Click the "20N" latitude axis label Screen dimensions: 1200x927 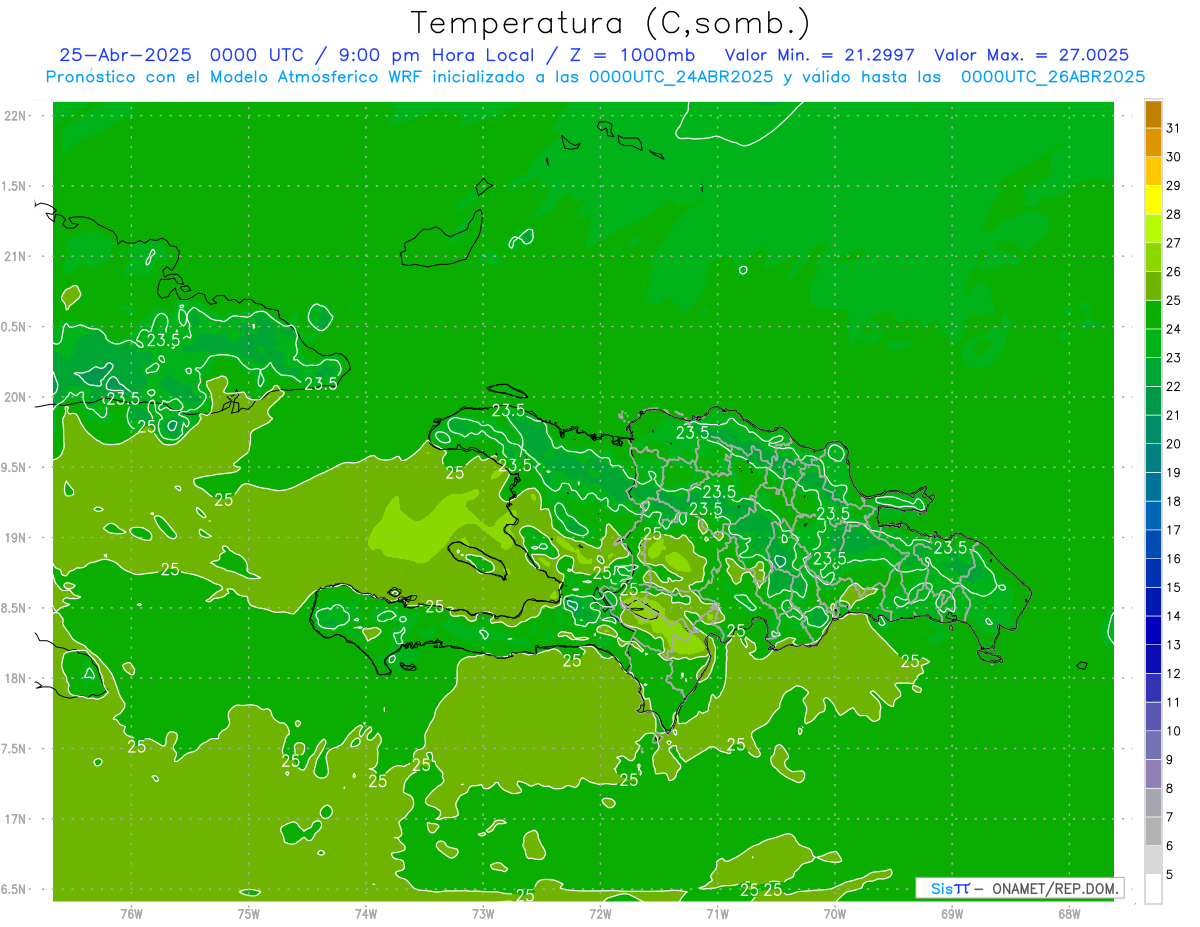pyautogui.click(x=16, y=397)
